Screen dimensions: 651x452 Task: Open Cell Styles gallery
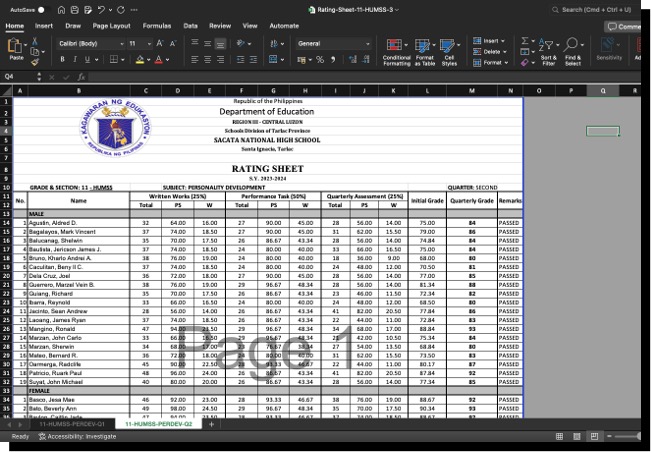coord(449,52)
